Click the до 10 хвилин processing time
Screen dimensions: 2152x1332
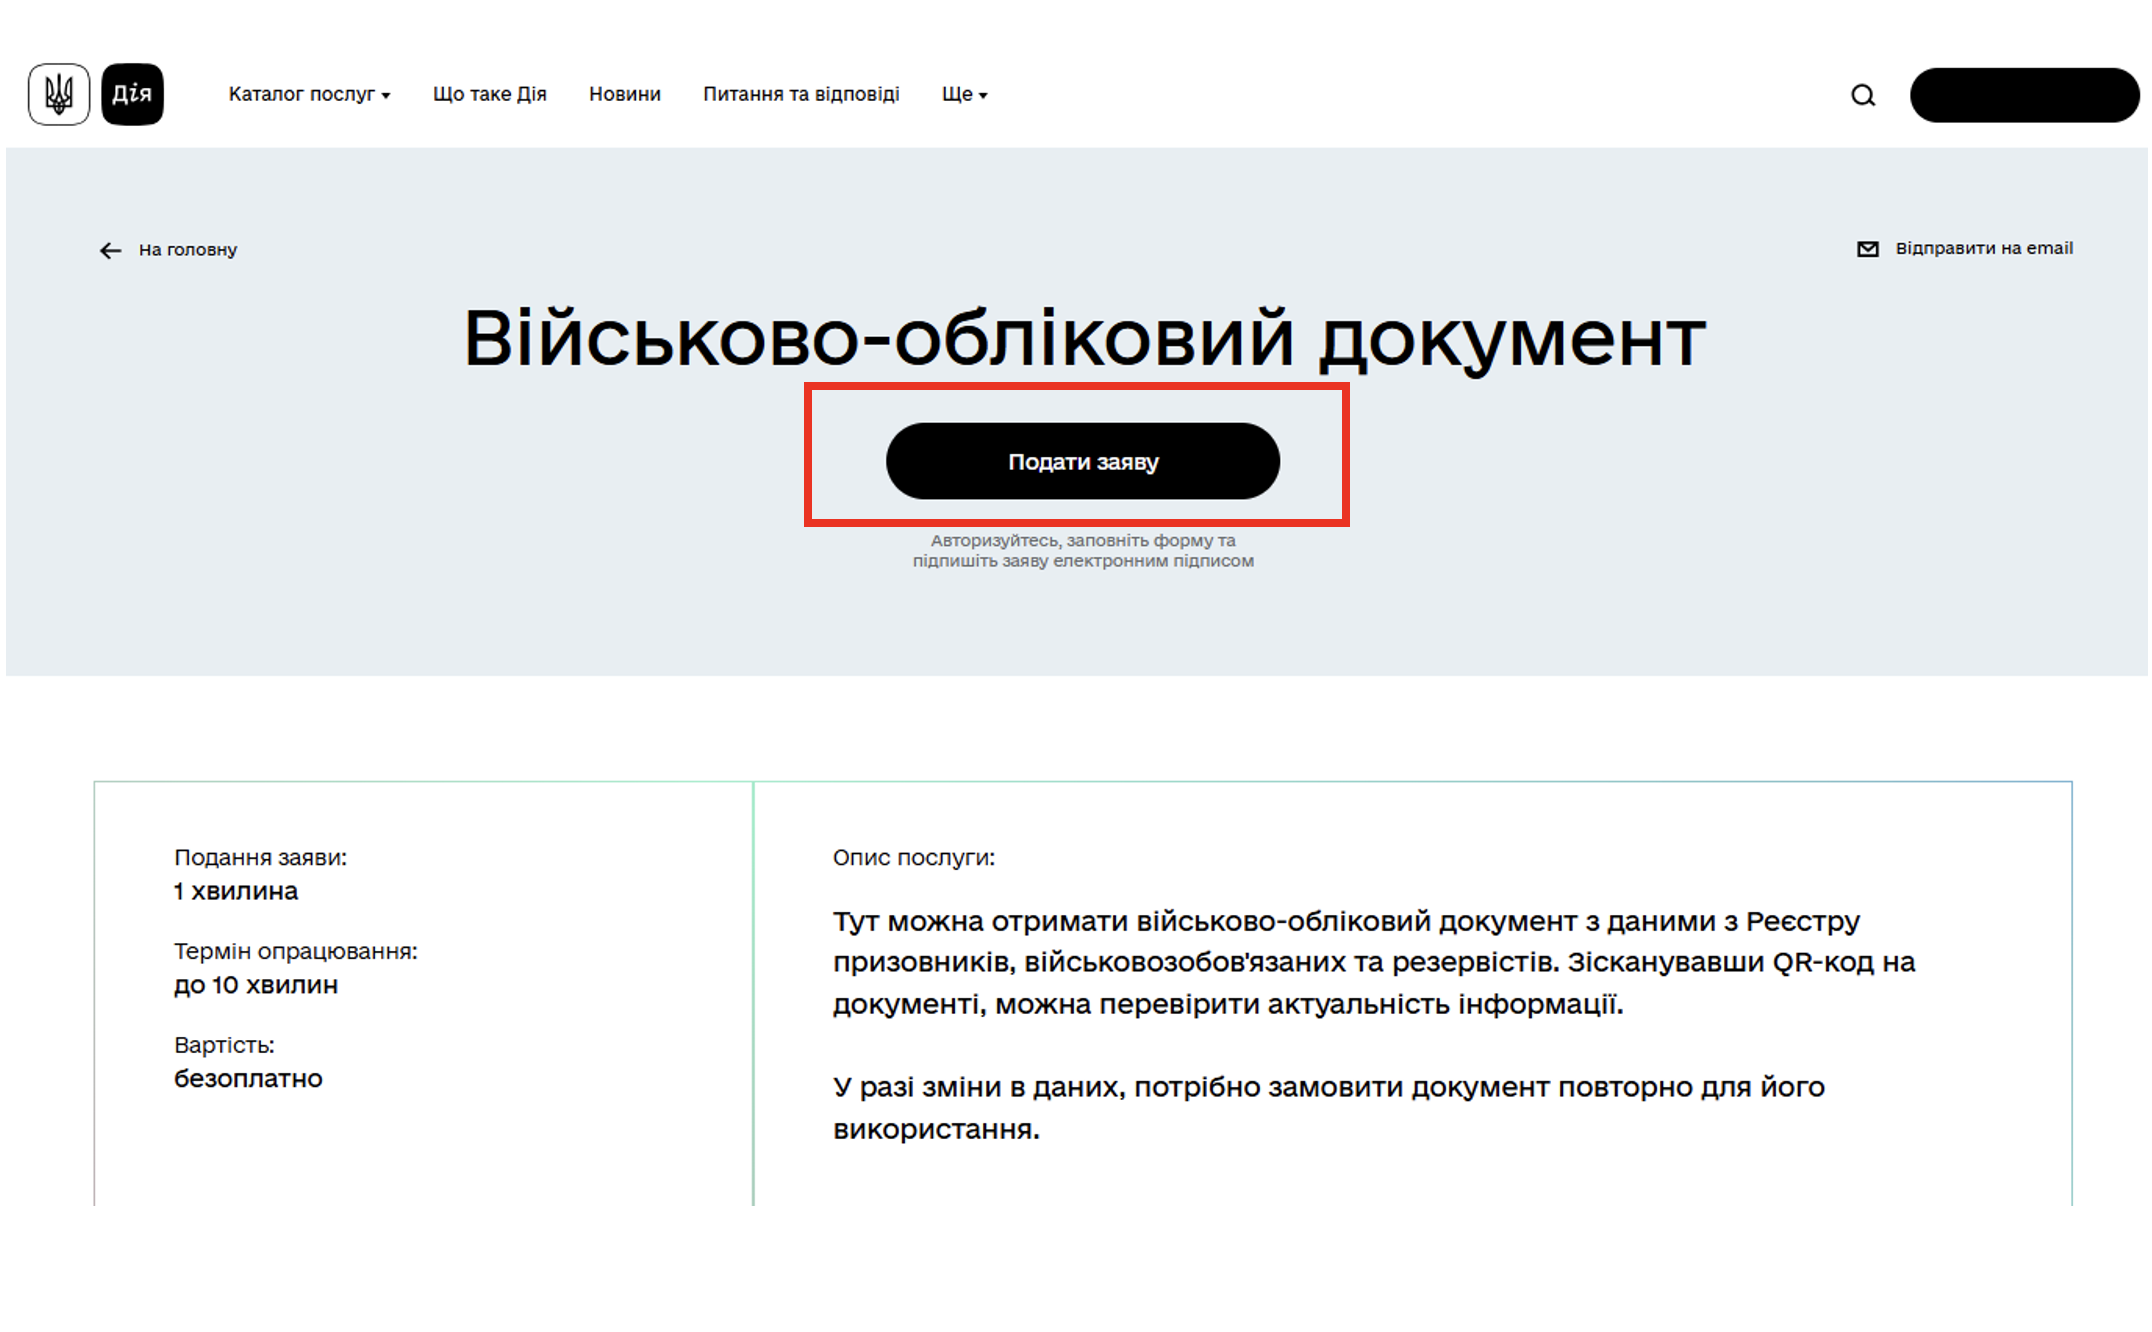(256, 985)
